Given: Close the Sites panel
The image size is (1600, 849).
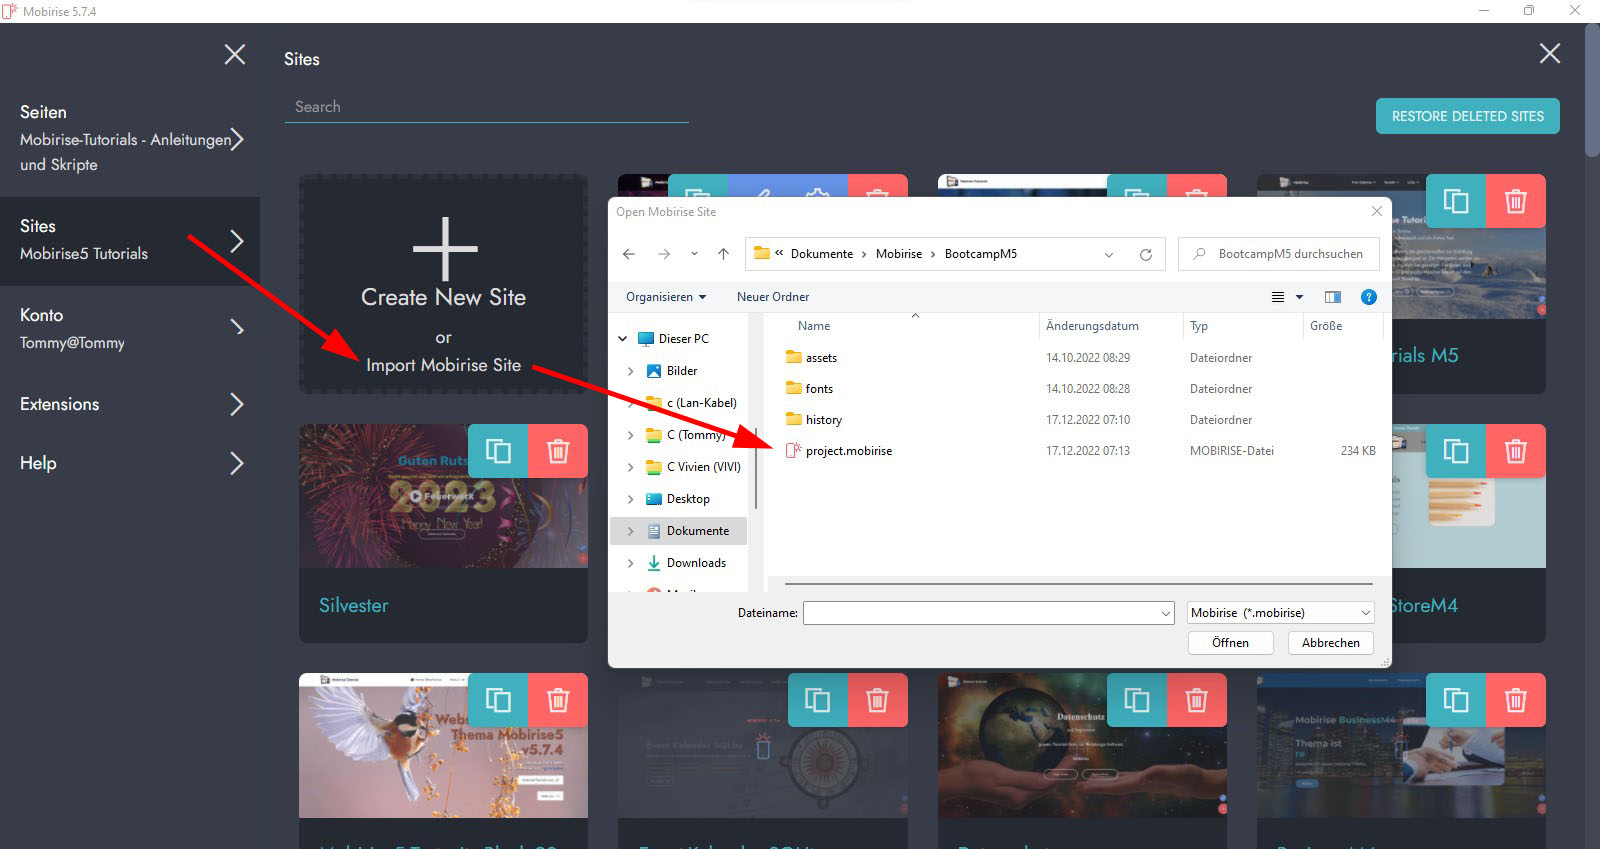Looking at the screenshot, I should point(1550,53).
